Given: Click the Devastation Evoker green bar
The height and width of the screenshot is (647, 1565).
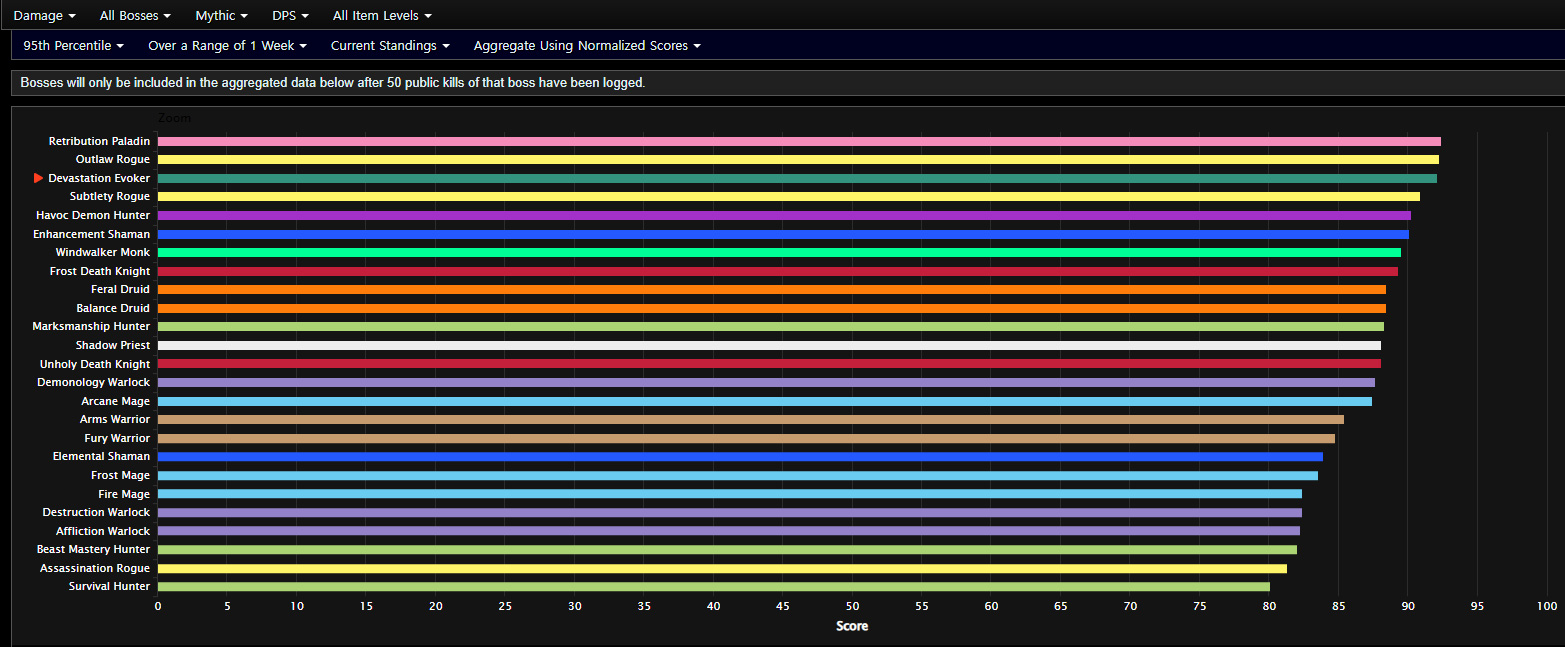Looking at the screenshot, I should click(797, 178).
